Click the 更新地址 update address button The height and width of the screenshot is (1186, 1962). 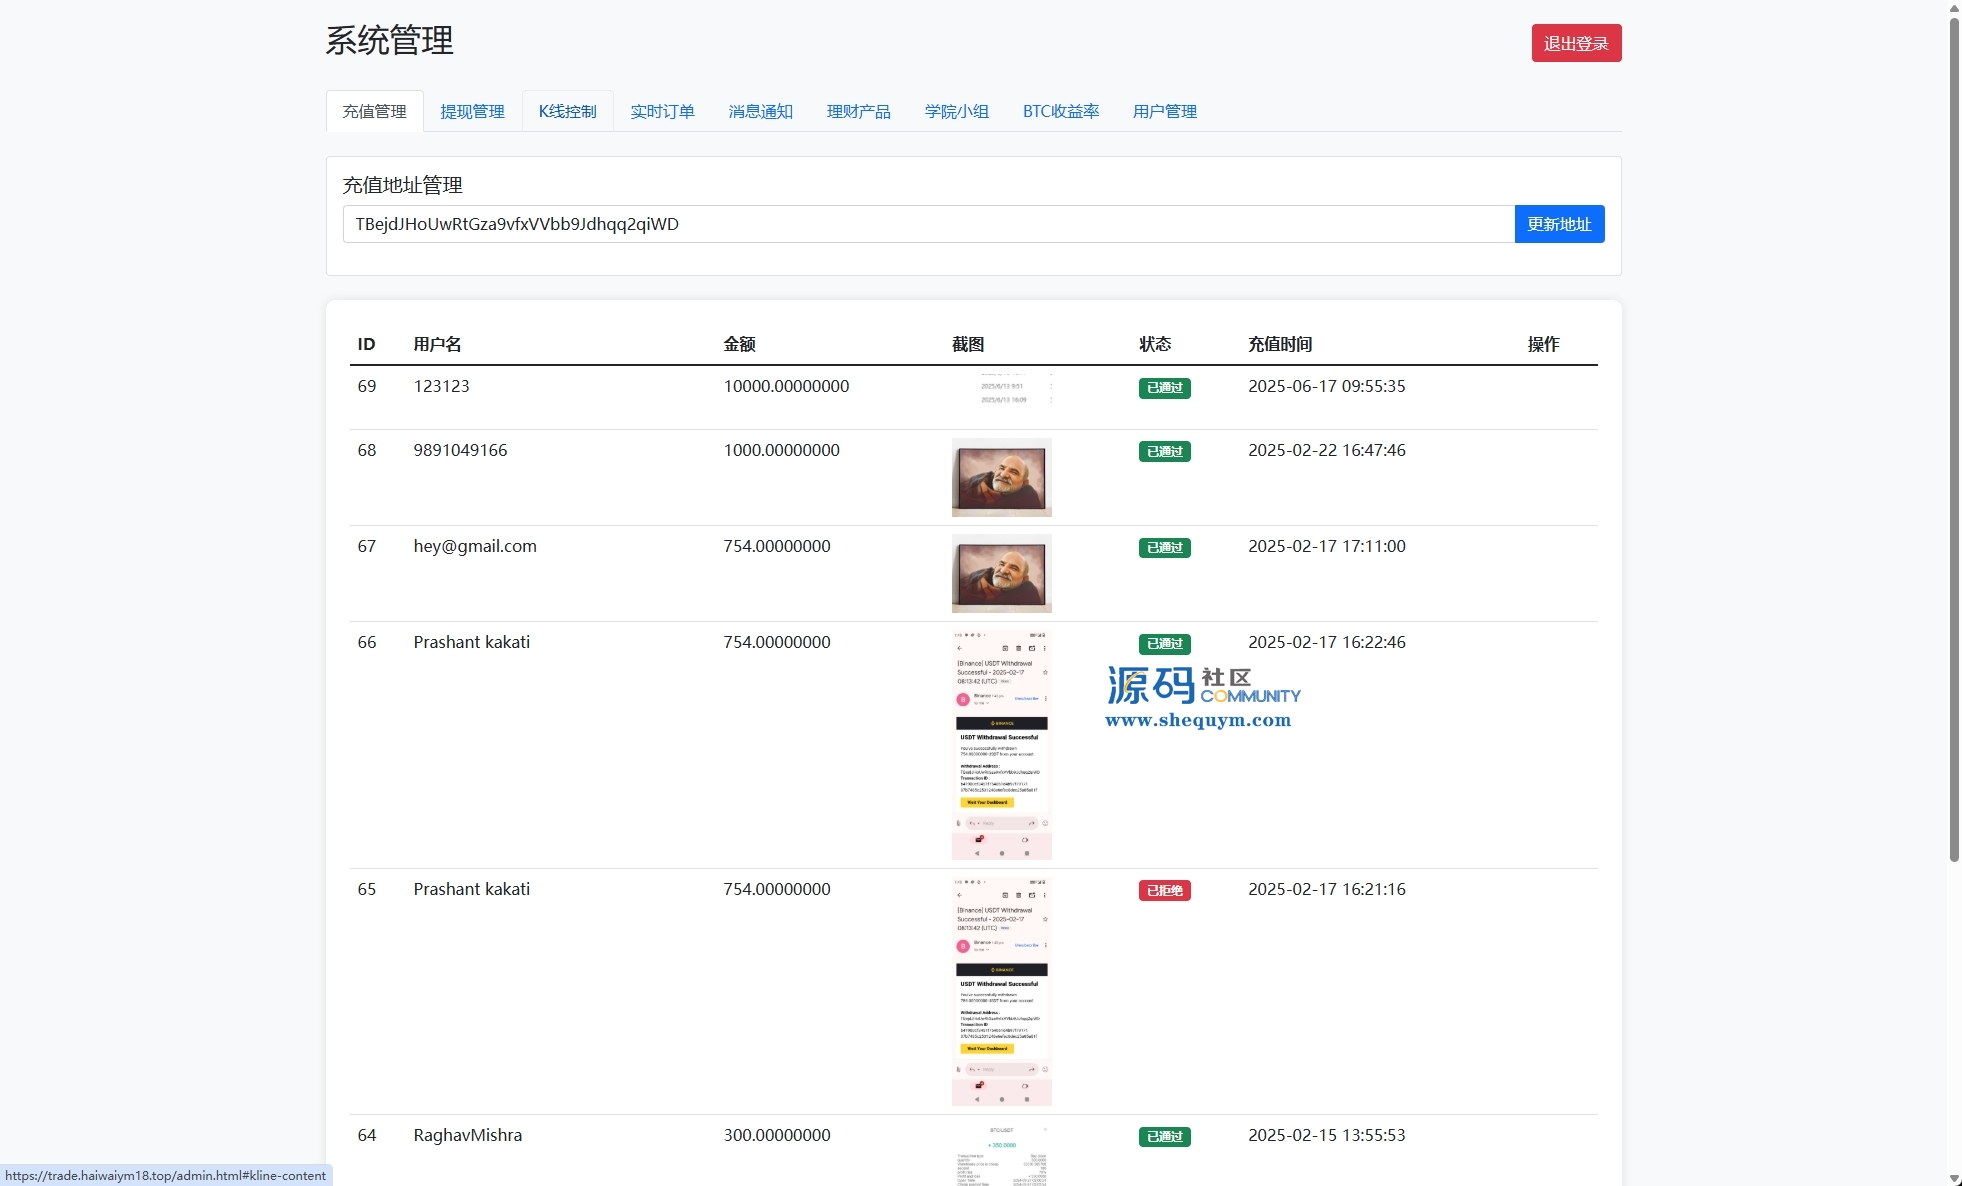tap(1558, 224)
